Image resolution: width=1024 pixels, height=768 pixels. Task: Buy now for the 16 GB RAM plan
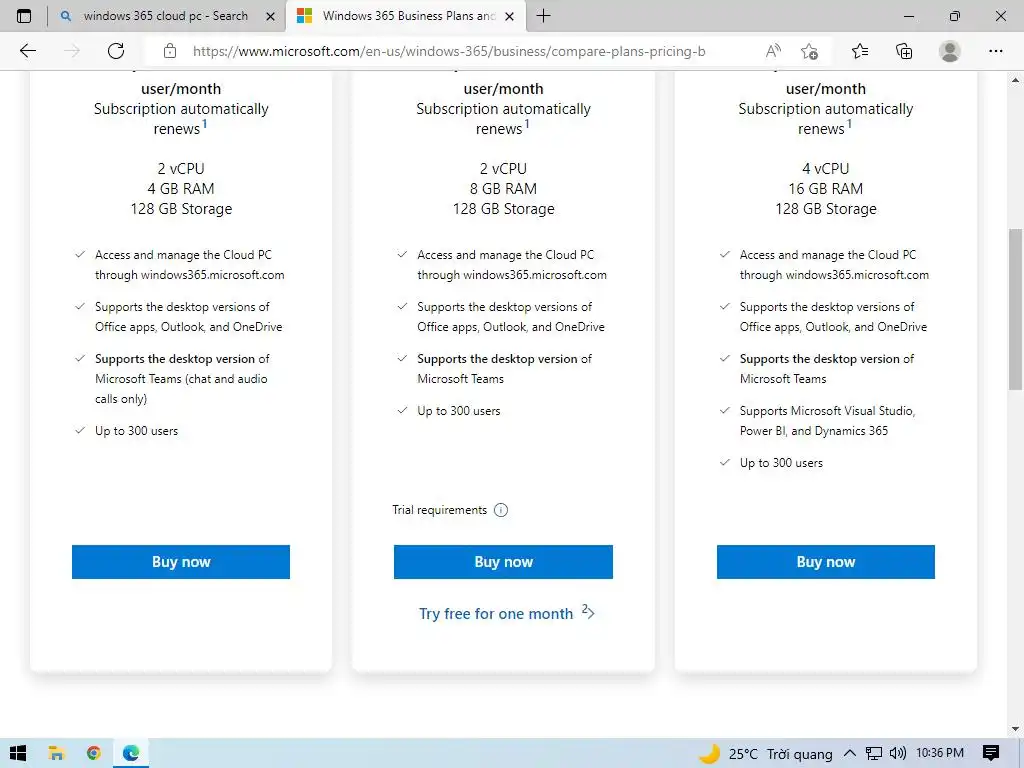pos(825,562)
